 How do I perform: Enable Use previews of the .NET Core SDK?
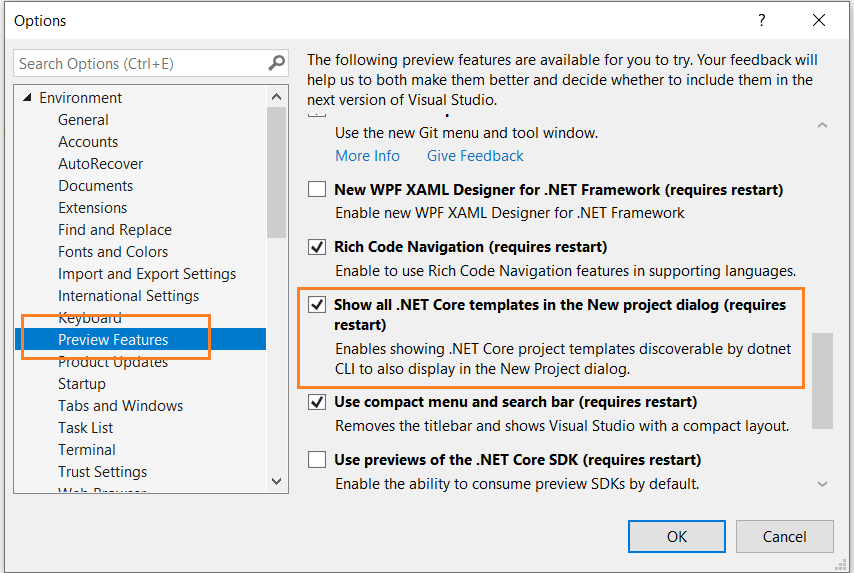pos(317,460)
